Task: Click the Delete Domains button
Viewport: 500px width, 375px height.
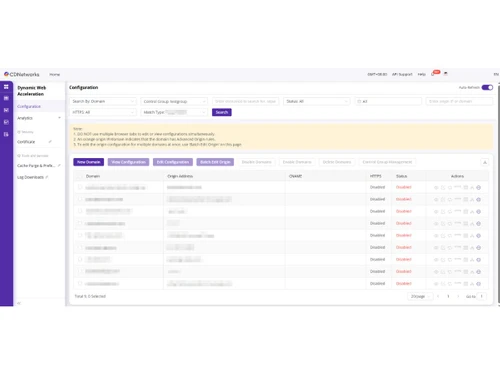Action: (337, 162)
